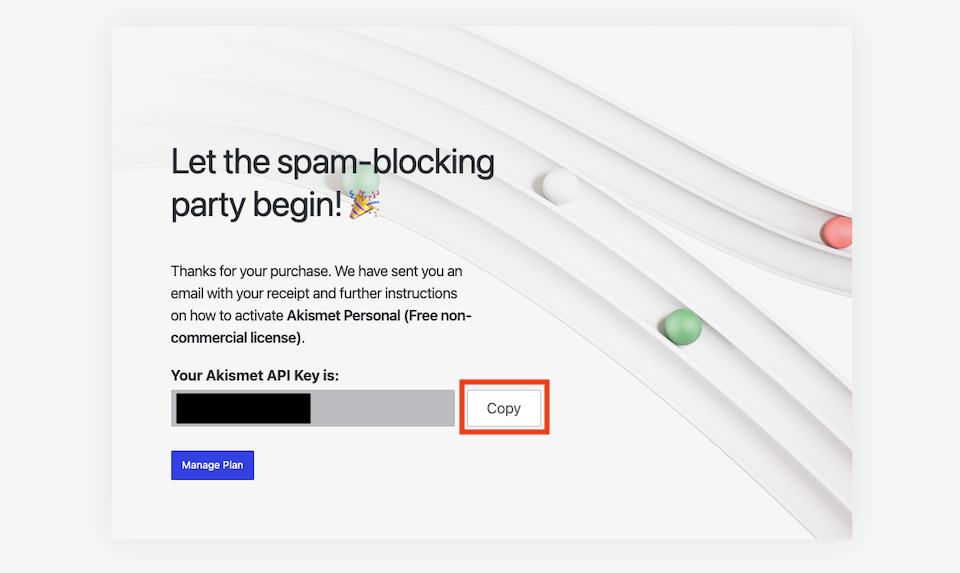Click the white ball on the track

tap(560, 187)
